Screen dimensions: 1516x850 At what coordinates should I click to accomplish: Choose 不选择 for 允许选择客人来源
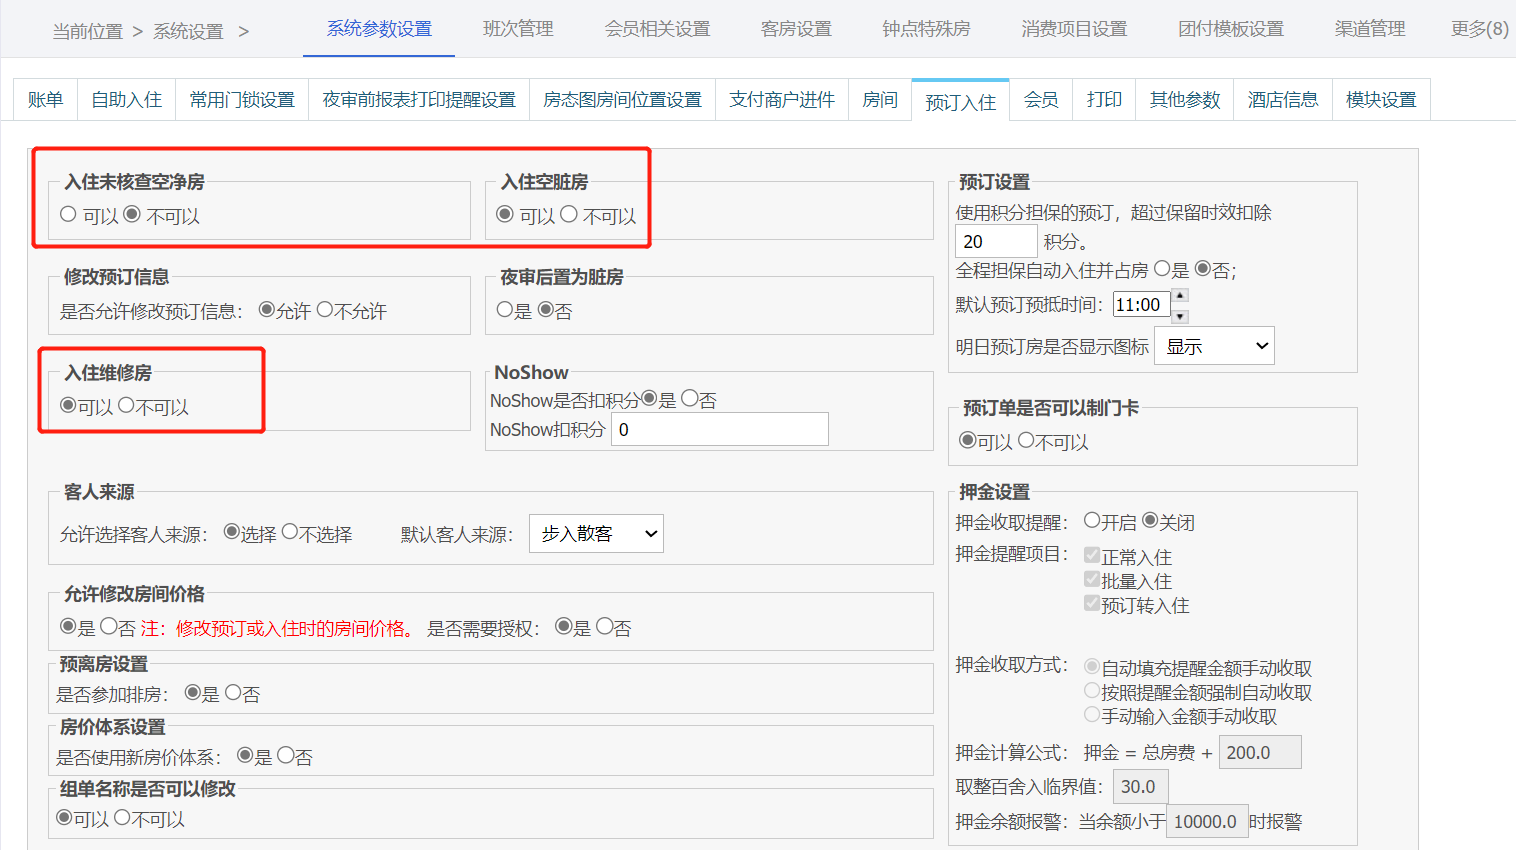(290, 532)
